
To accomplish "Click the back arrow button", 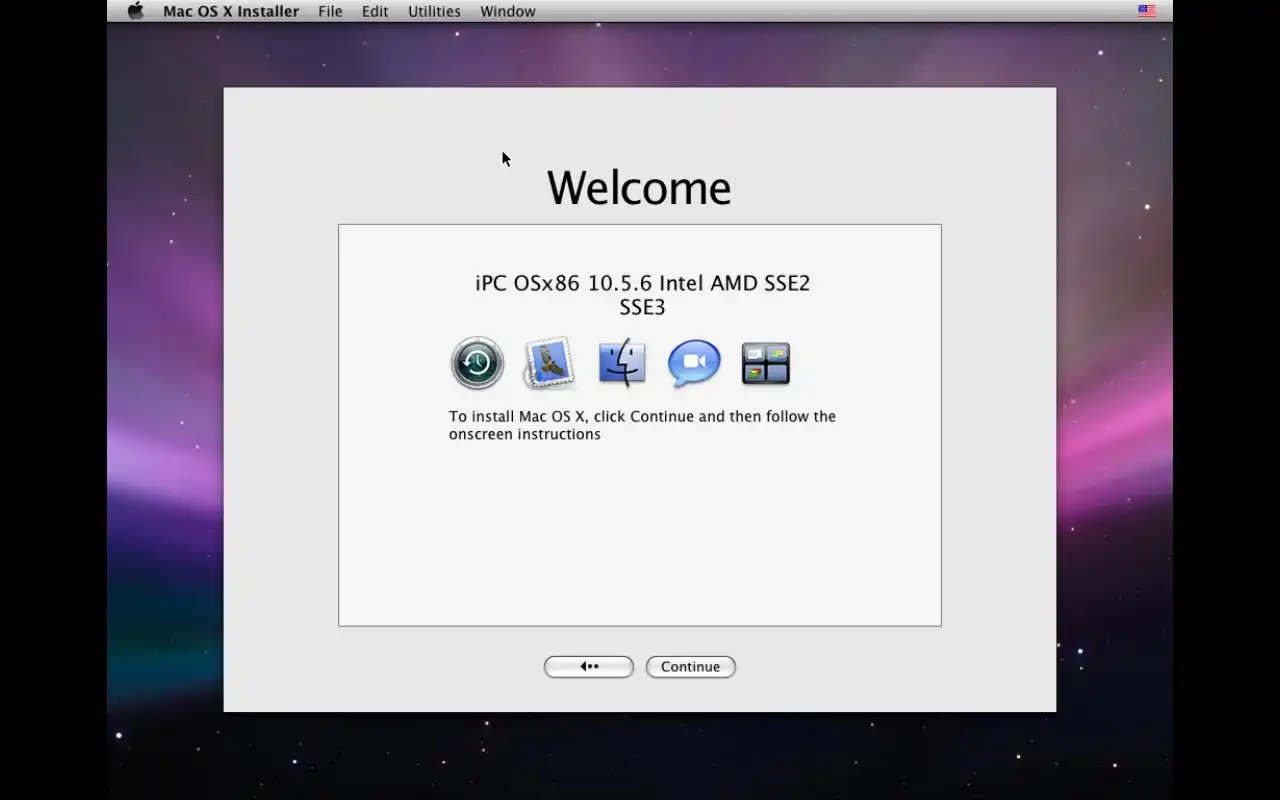I will (589, 667).
